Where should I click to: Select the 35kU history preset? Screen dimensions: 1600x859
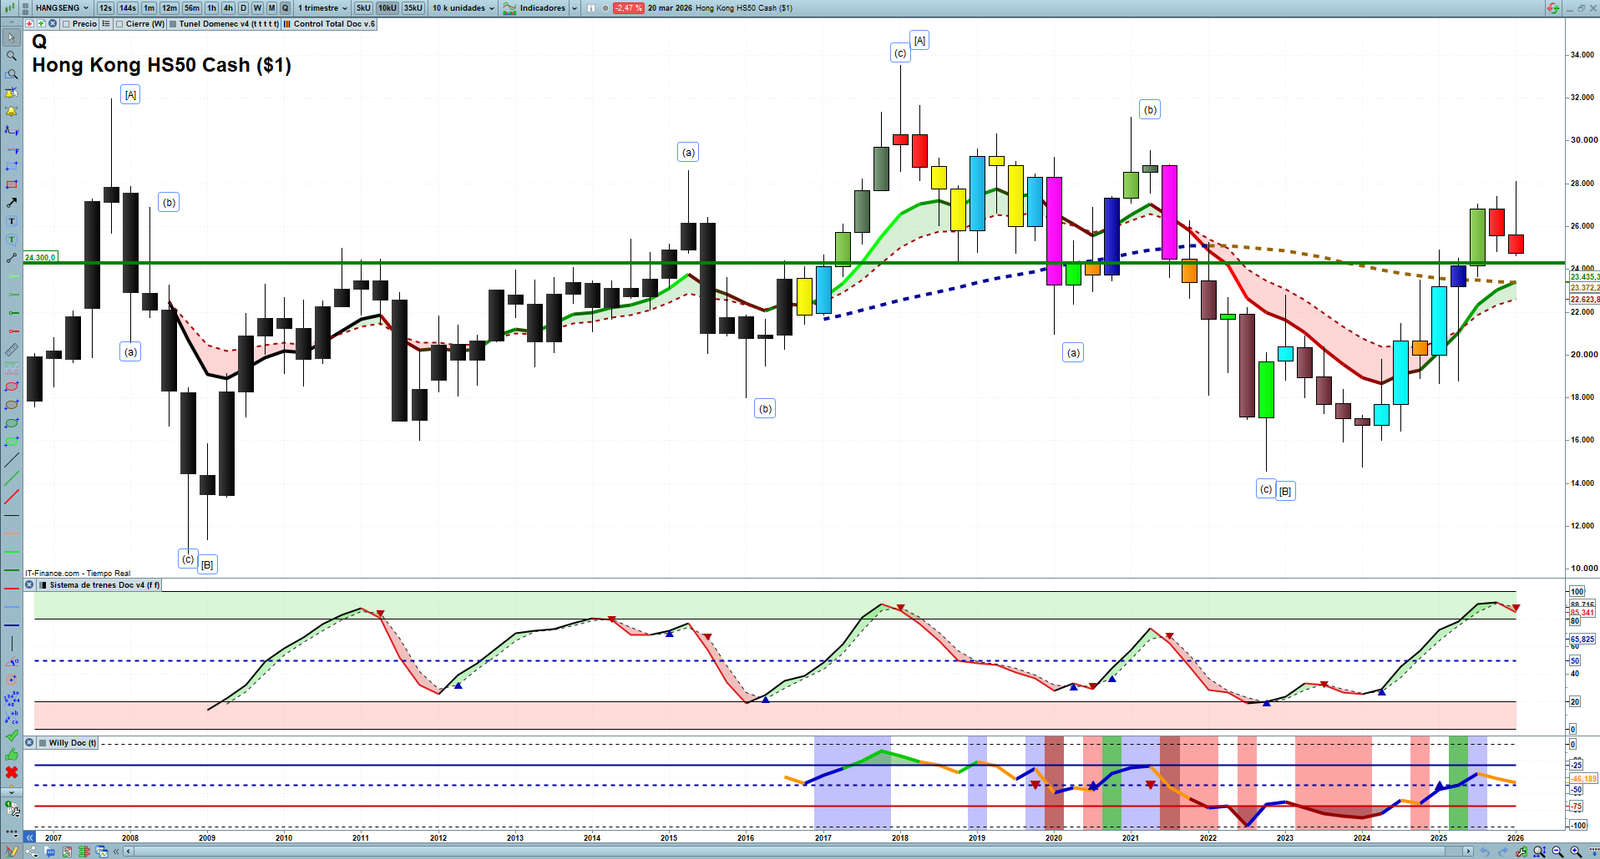pos(413,8)
